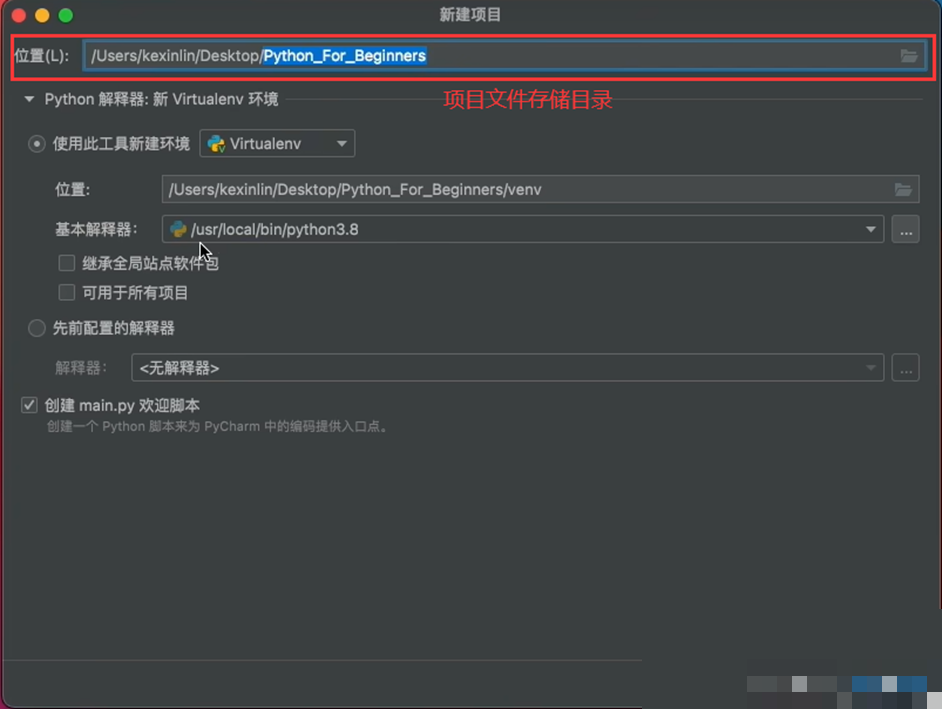This screenshot has width=942, height=709.
Task: Click the green maximize window button
Action: point(66,16)
